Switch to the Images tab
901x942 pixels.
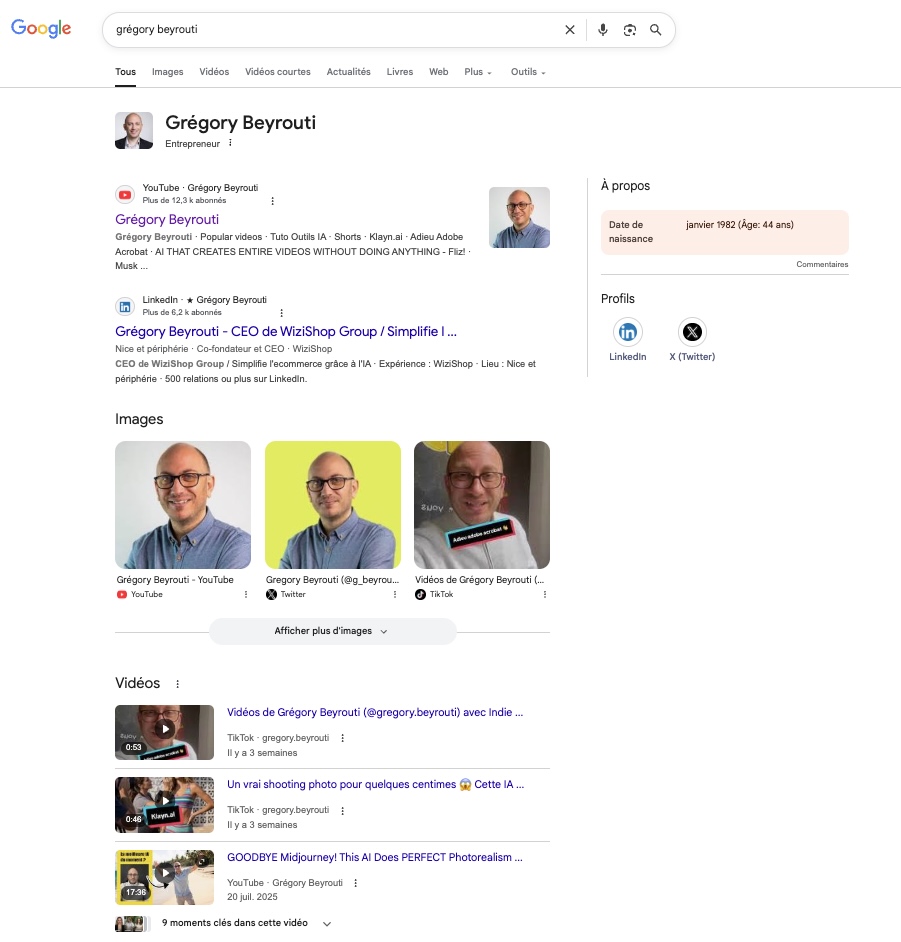[x=168, y=71]
